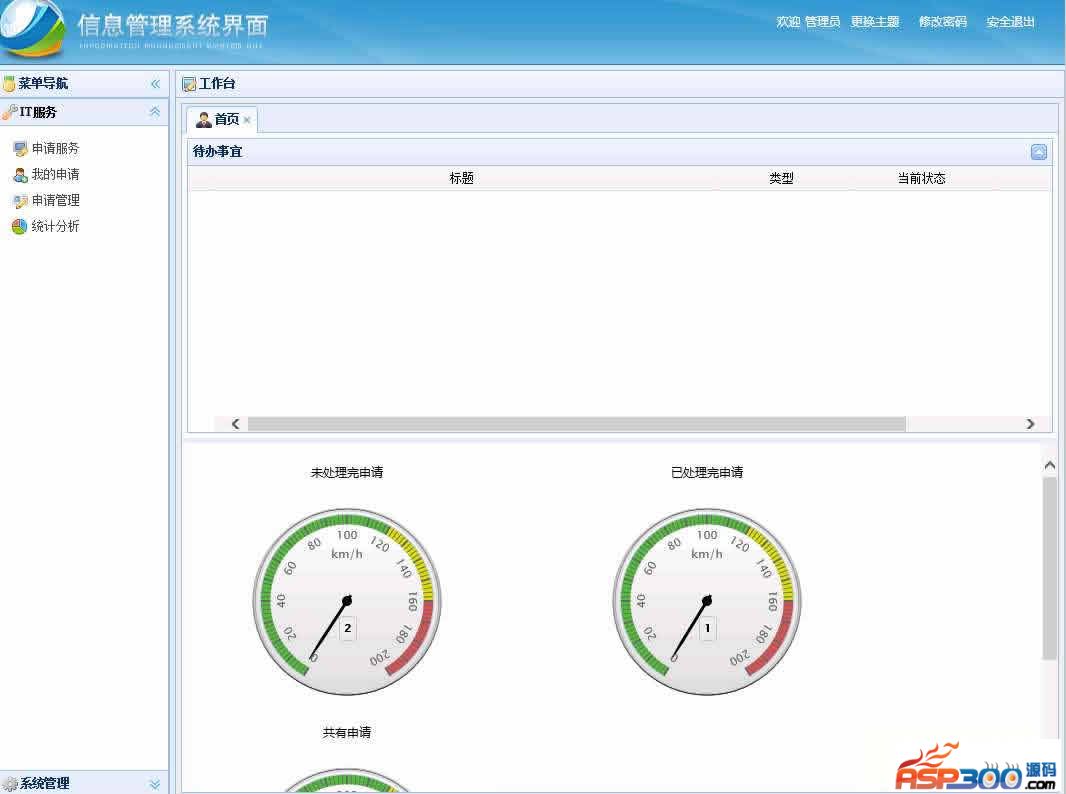Sort by 类型 column header
The width and height of the screenshot is (1066, 794).
pos(781,178)
